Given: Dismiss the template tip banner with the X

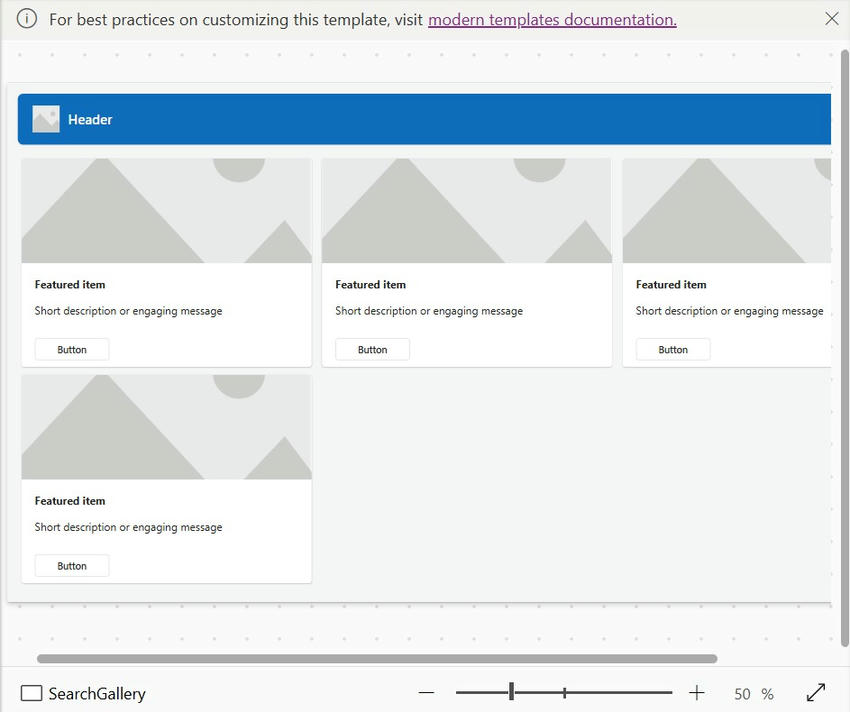Looking at the screenshot, I should click(831, 17).
